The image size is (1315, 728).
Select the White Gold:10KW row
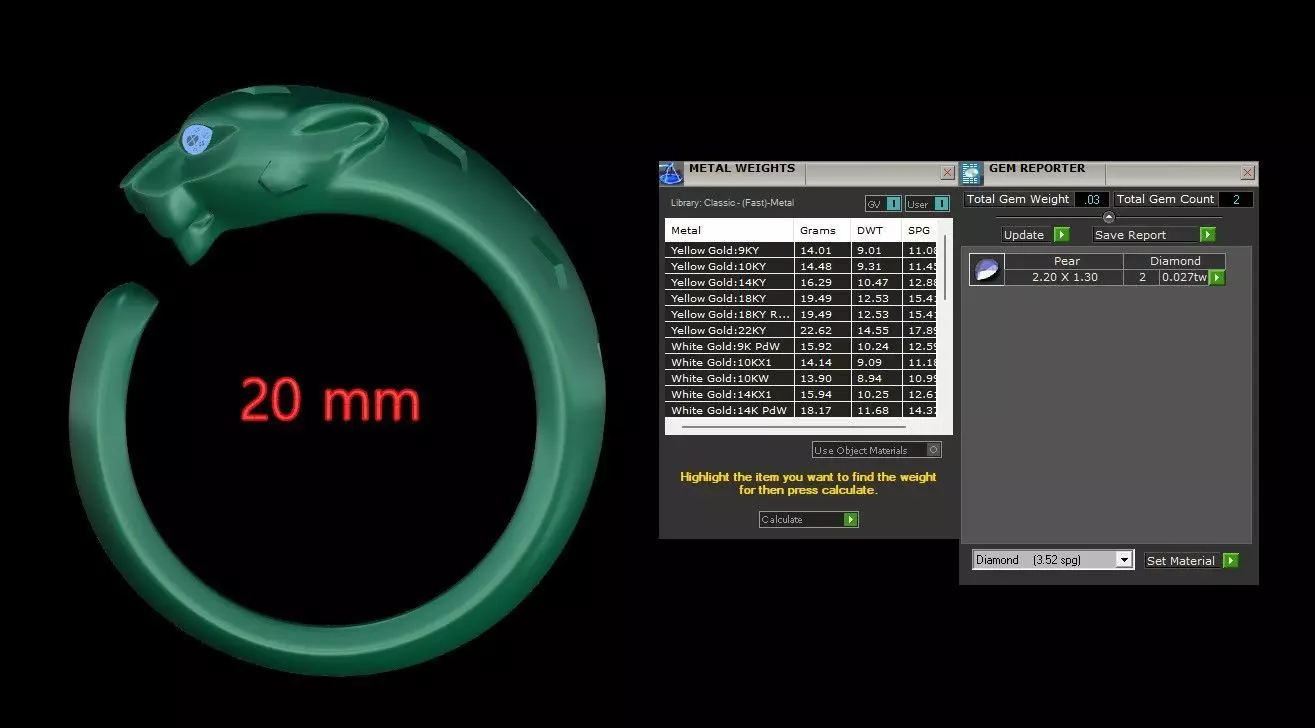[801, 378]
